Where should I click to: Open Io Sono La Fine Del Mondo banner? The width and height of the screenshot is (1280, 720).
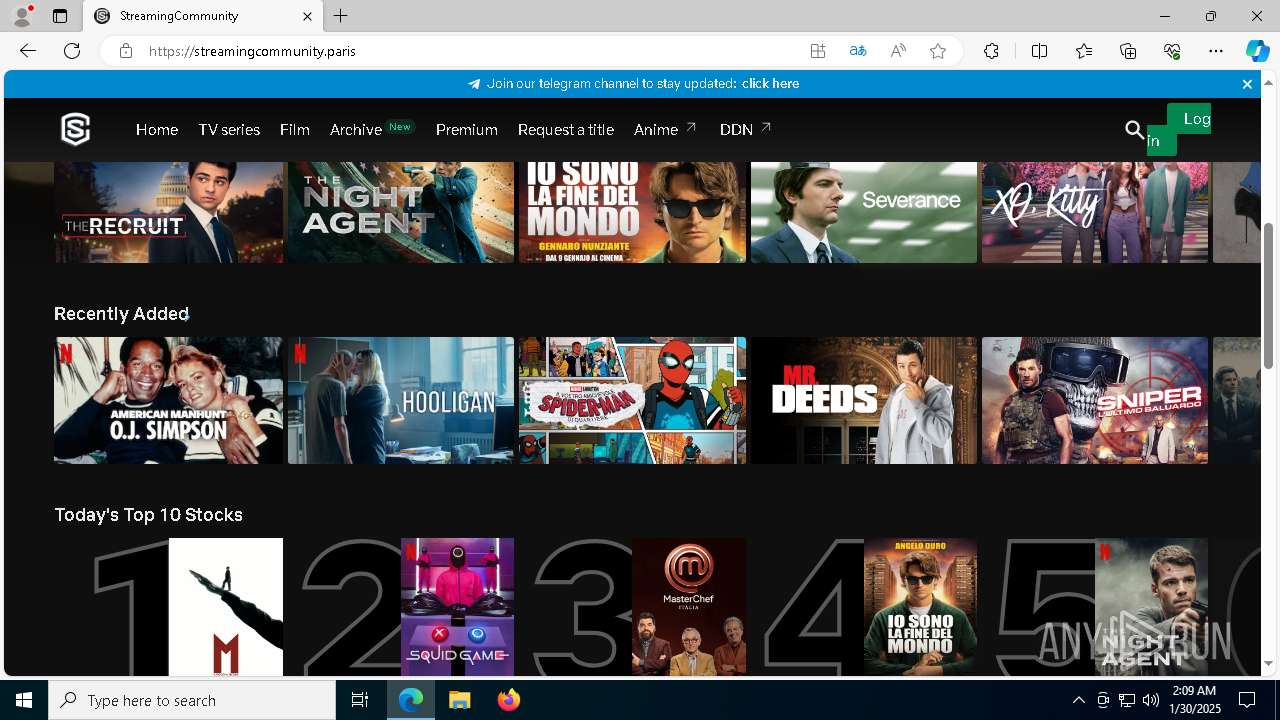click(633, 212)
